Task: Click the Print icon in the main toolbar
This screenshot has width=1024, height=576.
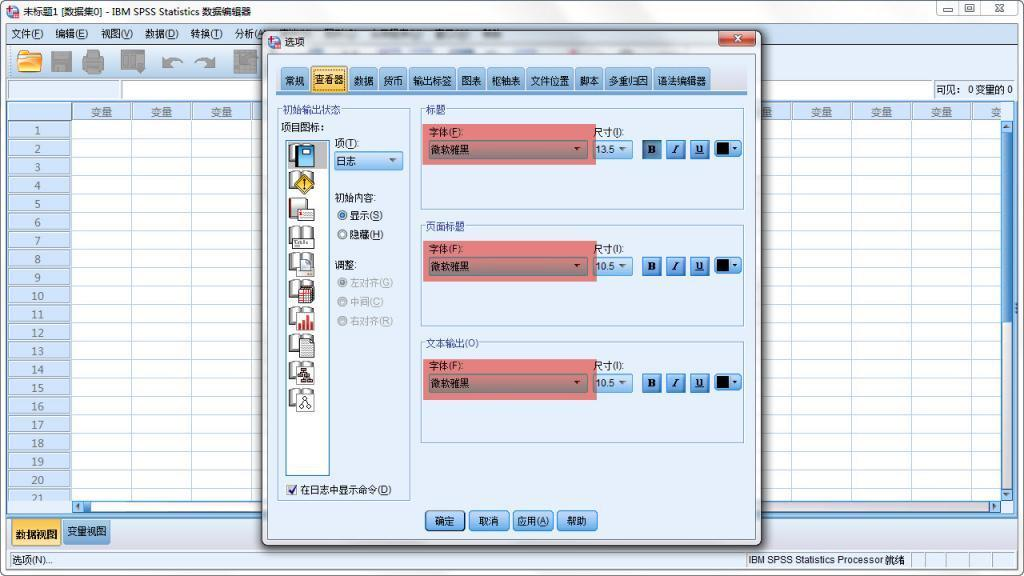Action: coord(93,62)
